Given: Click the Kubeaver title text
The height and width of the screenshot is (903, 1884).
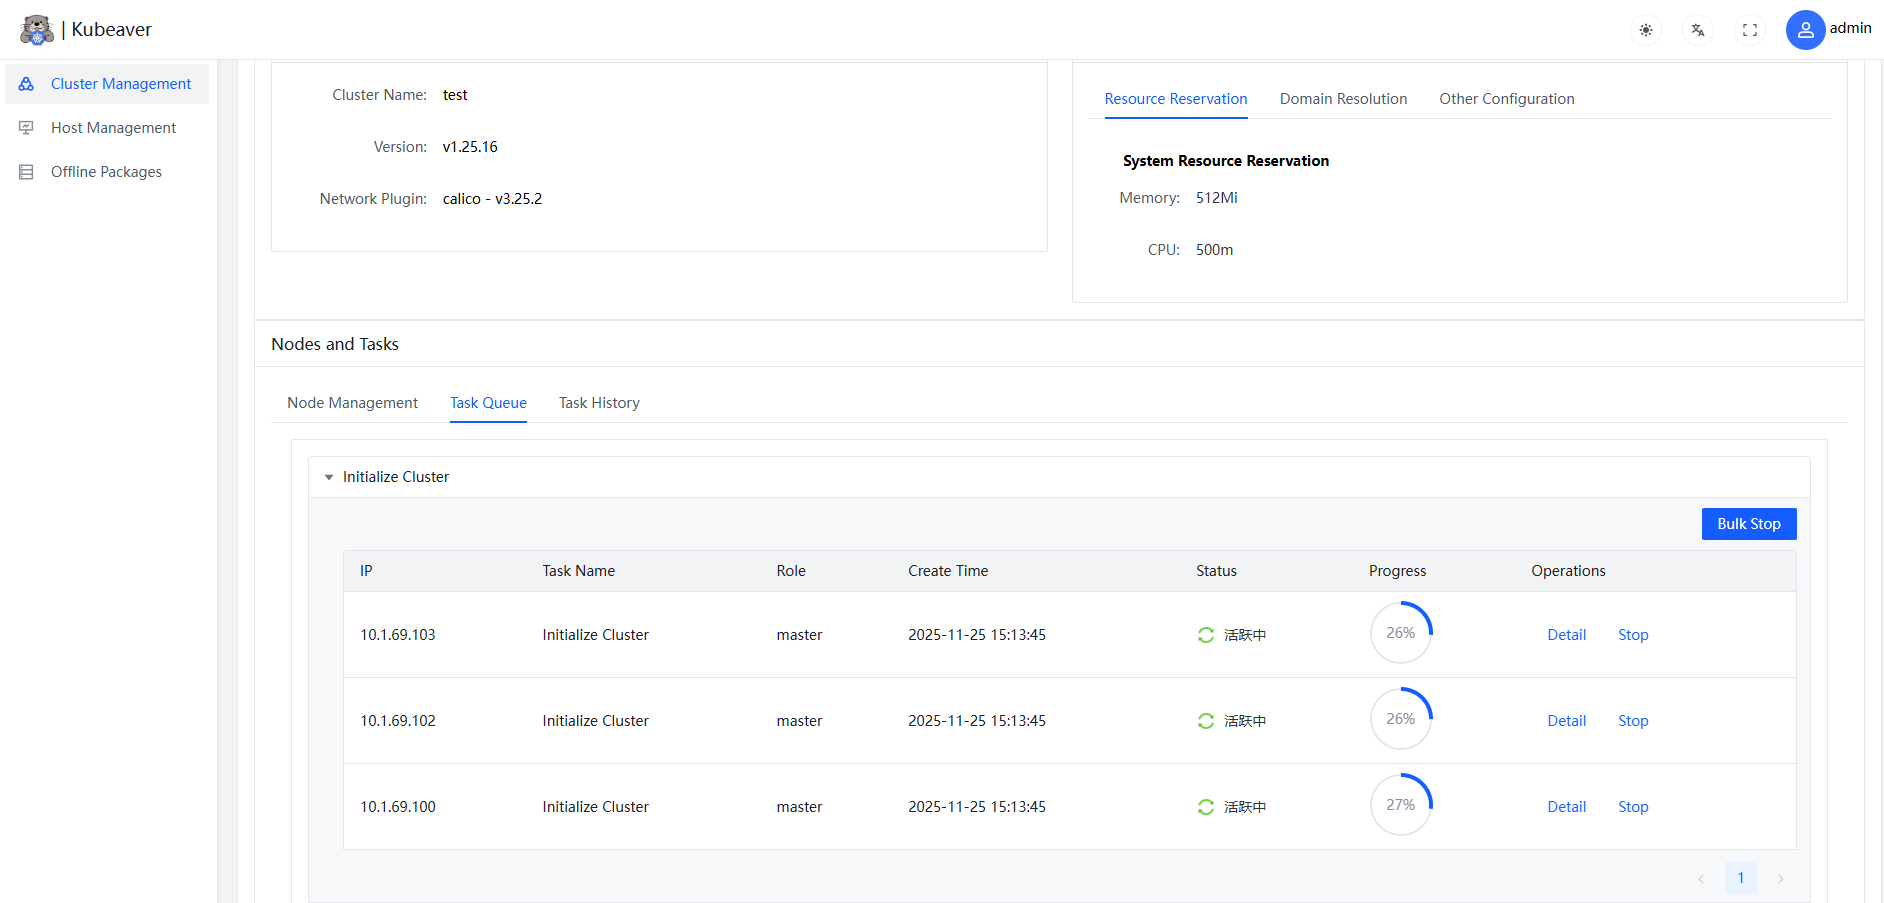Looking at the screenshot, I should click(x=111, y=30).
